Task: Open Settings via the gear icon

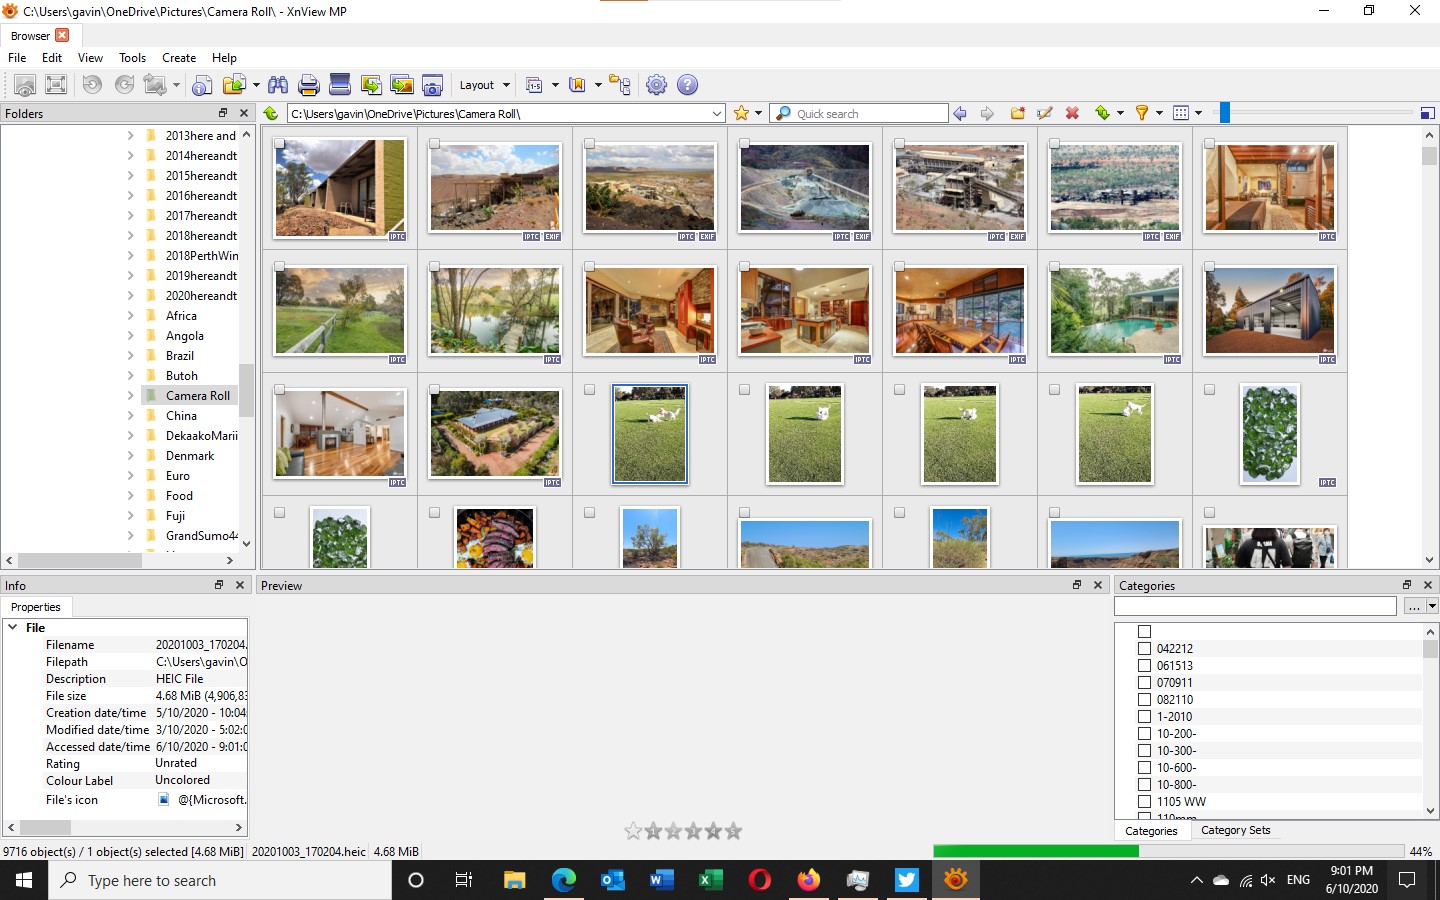Action: [x=656, y=85]
